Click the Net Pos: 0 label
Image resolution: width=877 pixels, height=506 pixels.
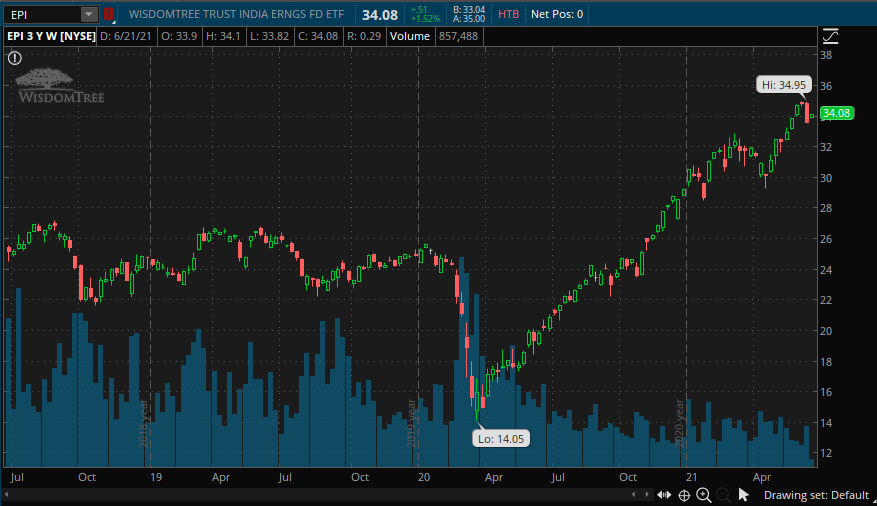pos(557,15)
